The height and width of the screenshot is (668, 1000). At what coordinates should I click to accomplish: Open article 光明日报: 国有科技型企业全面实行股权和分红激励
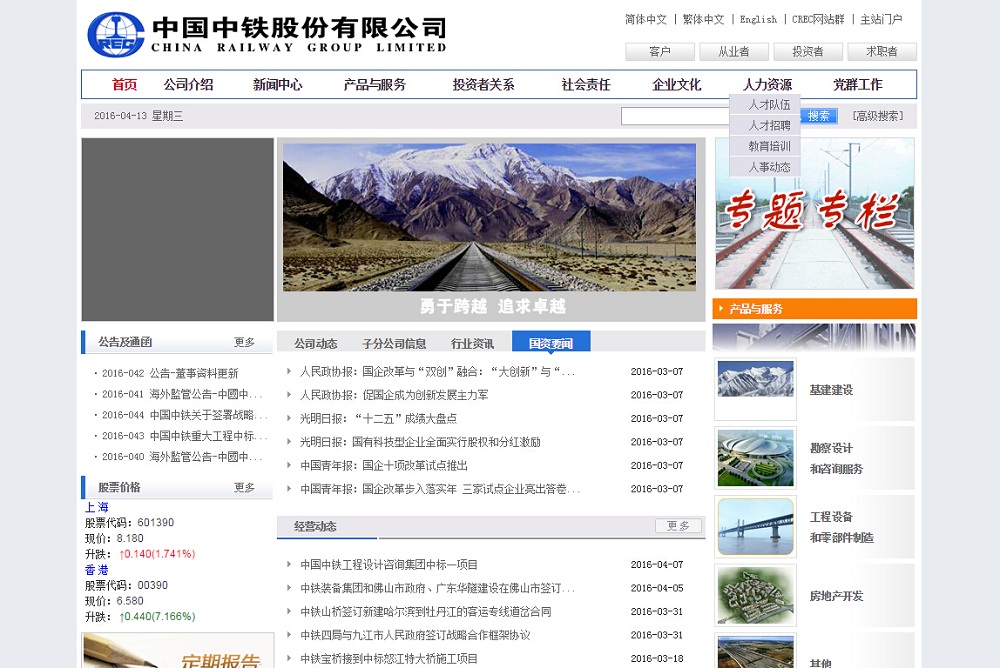coord(420,442)
